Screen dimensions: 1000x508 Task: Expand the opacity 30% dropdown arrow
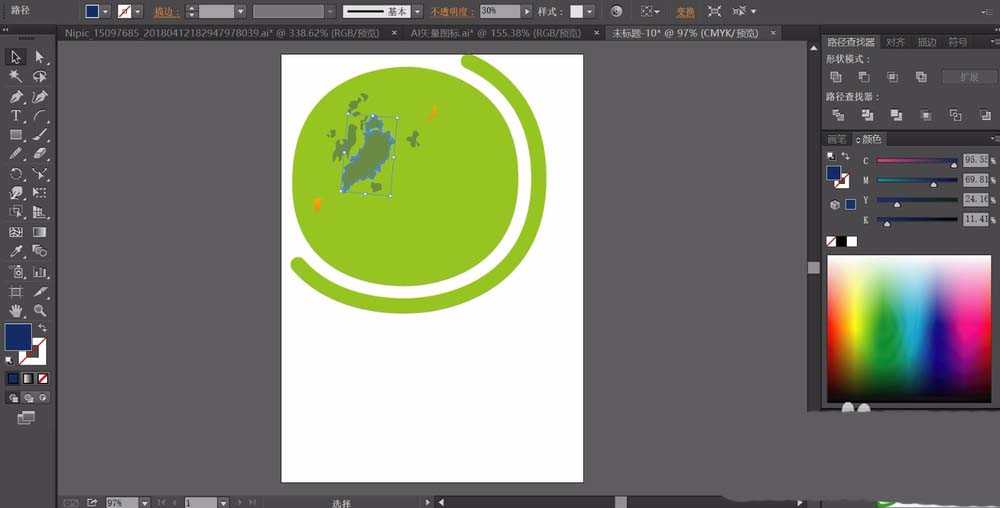click(x=527, y=12)
